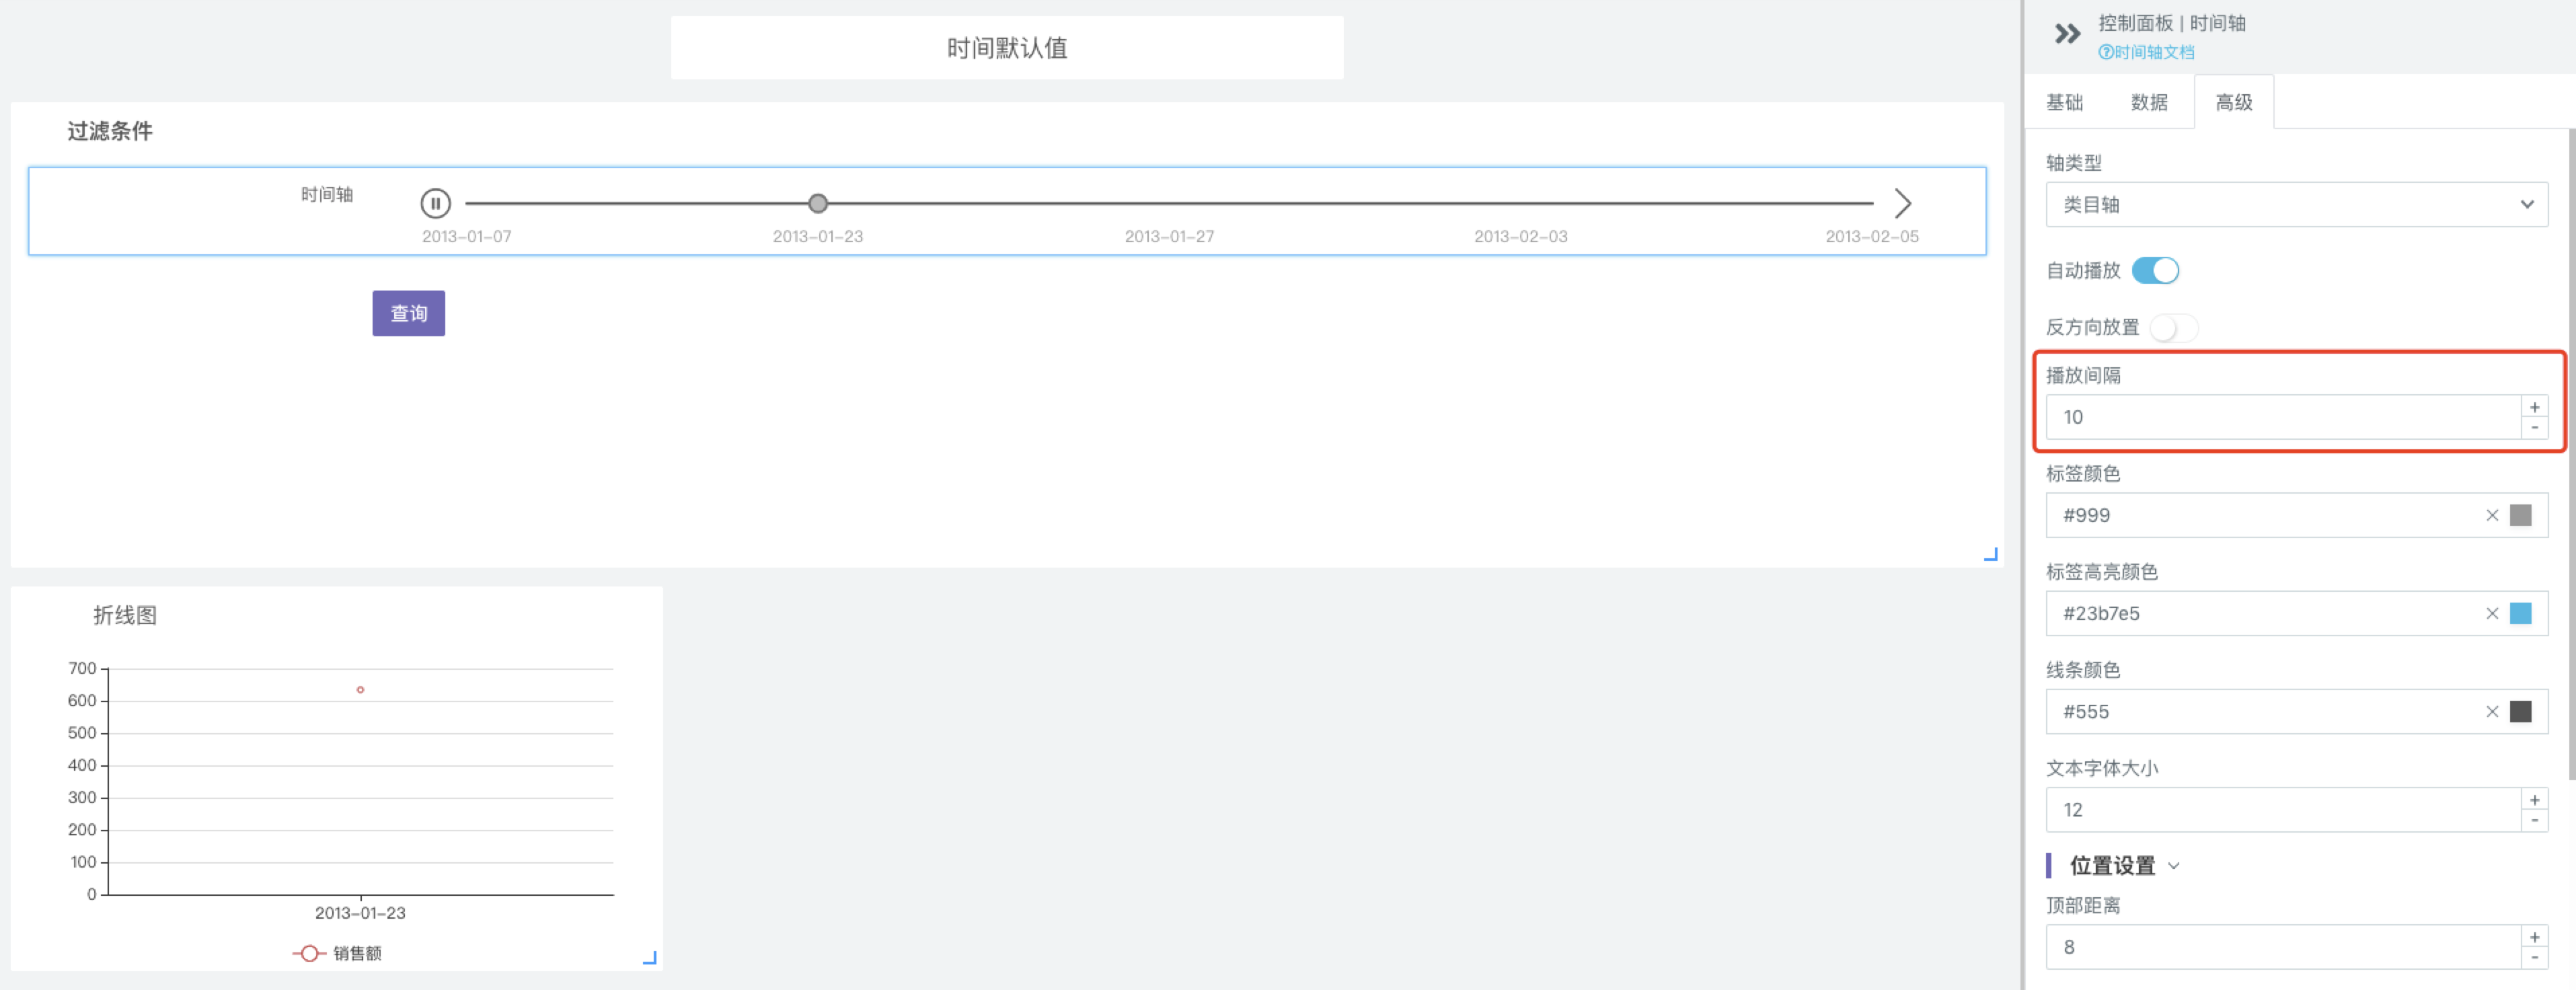Click the 顶部距离 input field
The width and height of the screenshot is (2576, 990).
2282,946
